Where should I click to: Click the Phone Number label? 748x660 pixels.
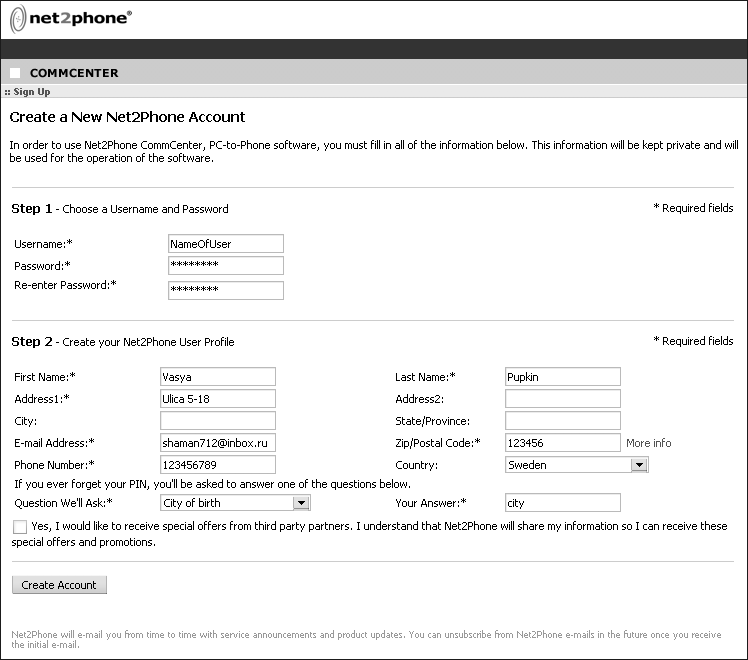click(x=54, y=465)
